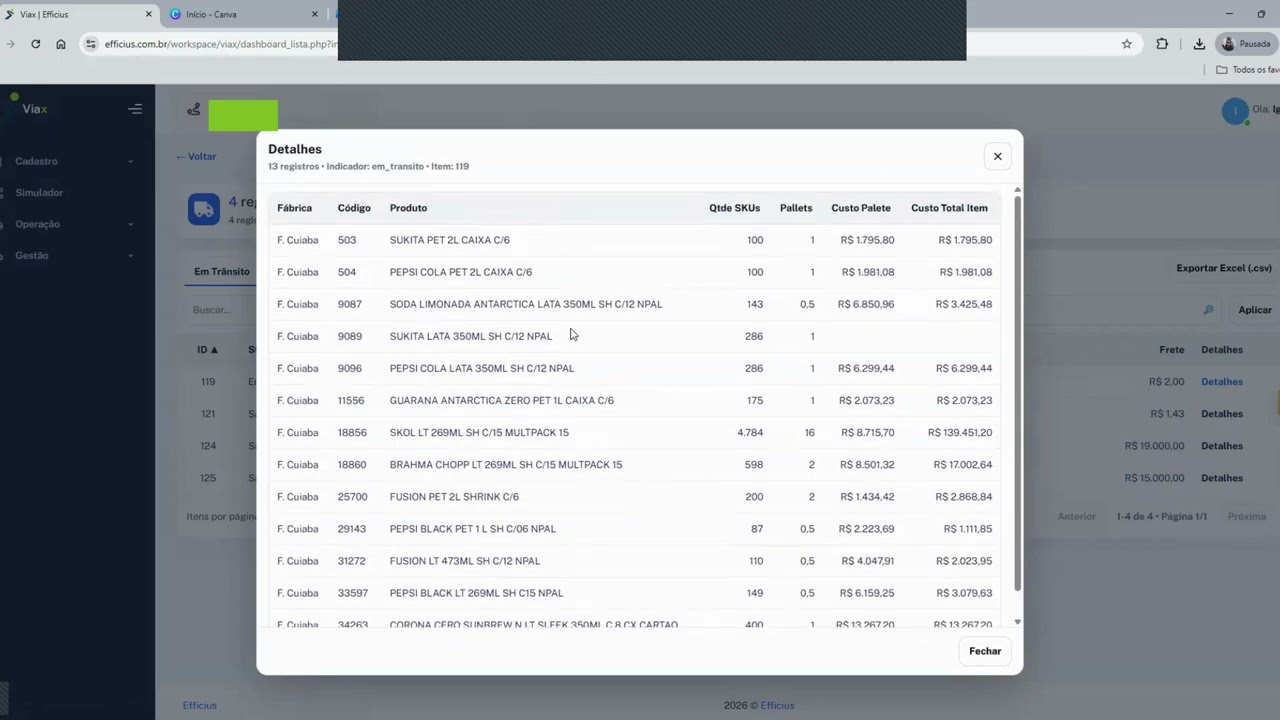This screenshot has width=1280, height=720.
Task: Expand the Operação sidebar menu
Action: coord(74,224)
